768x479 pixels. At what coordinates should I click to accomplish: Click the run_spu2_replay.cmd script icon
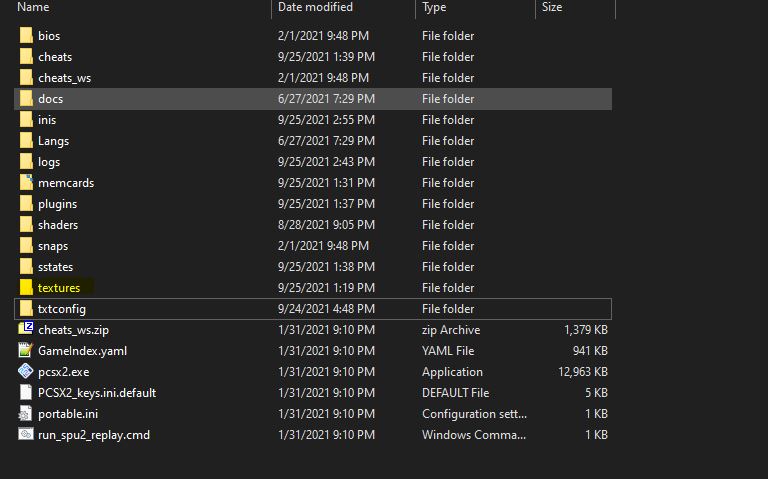[25, 434]
